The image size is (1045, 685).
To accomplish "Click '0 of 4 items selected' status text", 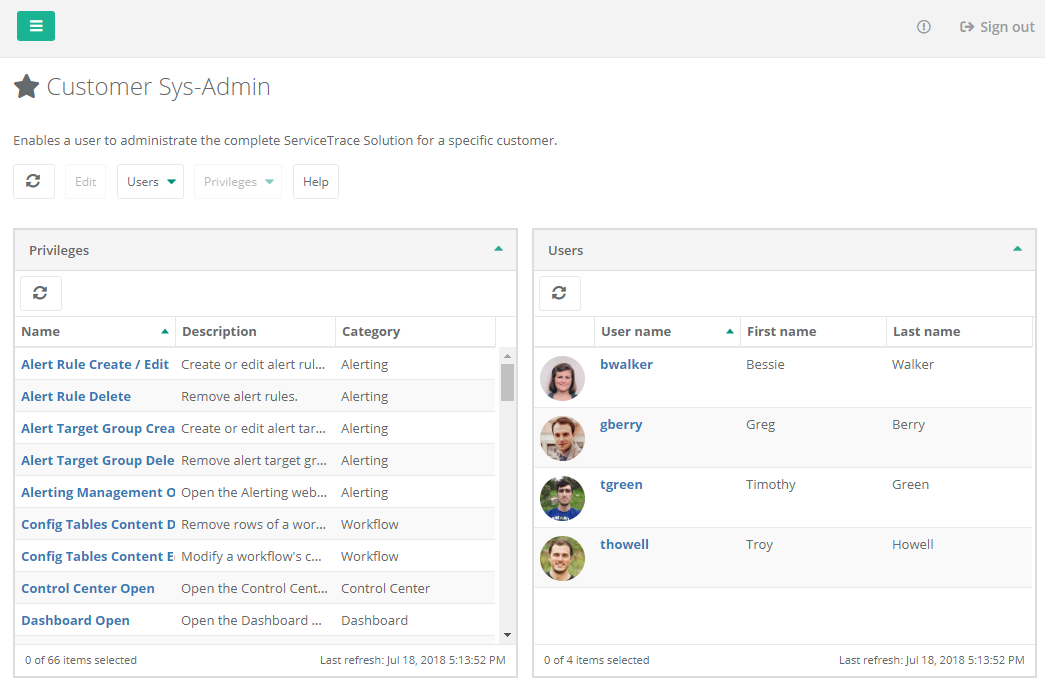I will (596, 660).
